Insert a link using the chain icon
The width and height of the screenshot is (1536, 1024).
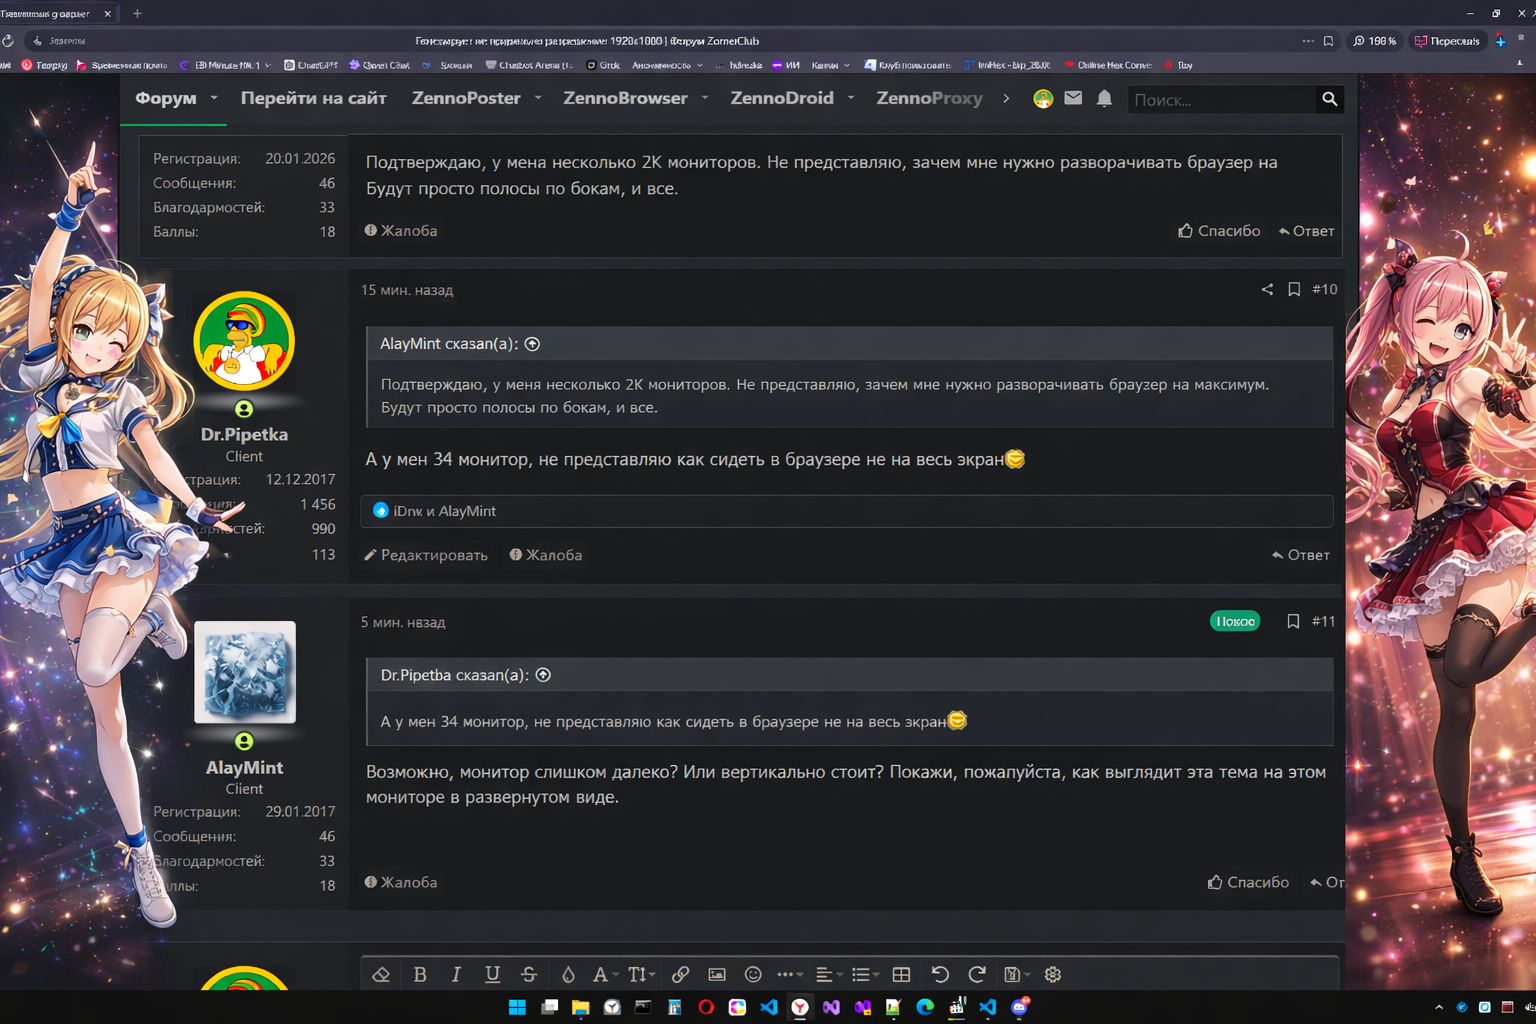tap(680, 974)
